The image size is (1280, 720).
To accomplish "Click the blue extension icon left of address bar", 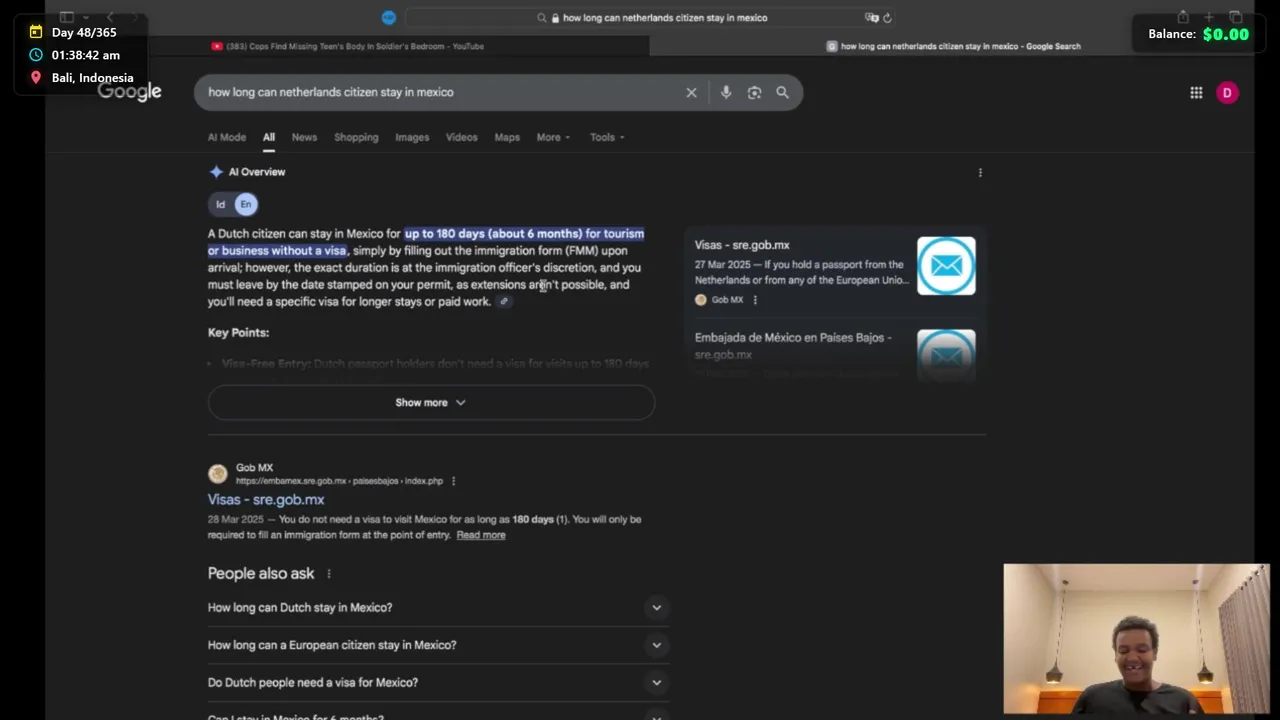I will click(389, 17).
